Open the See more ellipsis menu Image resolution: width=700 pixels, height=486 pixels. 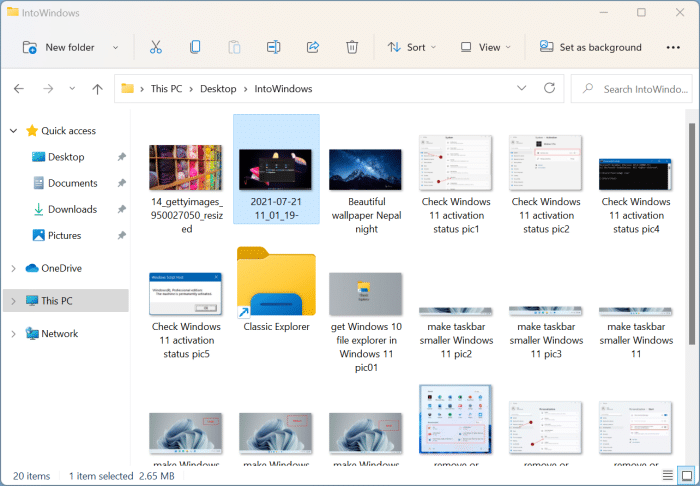click(673, 47)
